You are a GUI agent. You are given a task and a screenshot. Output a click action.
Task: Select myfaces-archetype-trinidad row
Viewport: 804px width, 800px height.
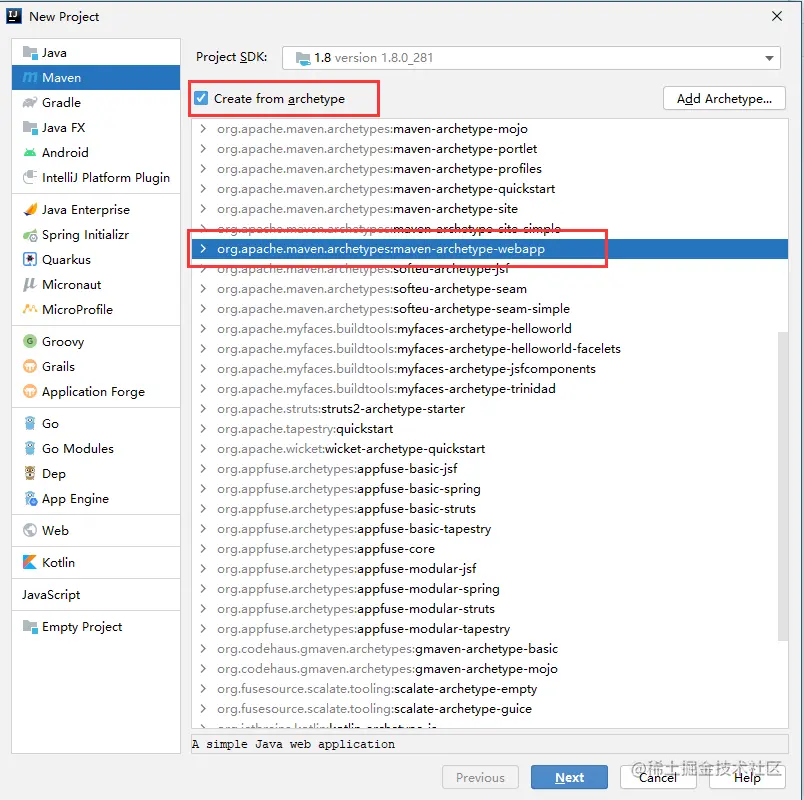[490, 389]
